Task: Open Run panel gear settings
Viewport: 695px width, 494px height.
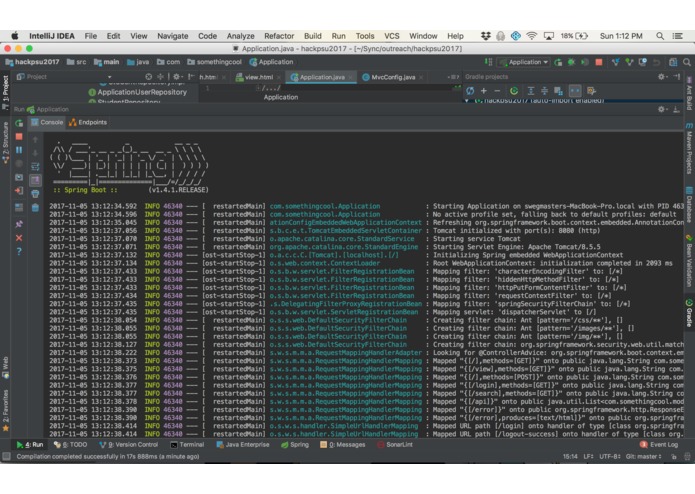Action: [661, 109]
